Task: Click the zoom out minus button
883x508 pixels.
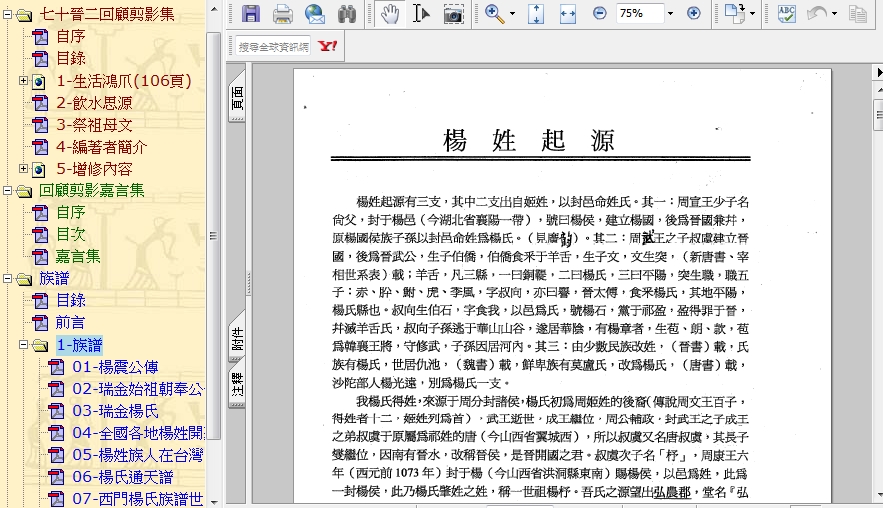Action: (x=599, y=14)
